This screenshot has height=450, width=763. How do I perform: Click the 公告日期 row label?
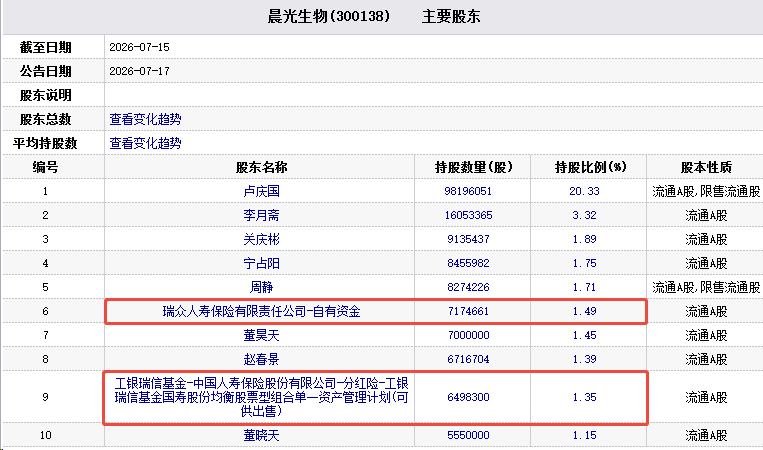point(45,71)
